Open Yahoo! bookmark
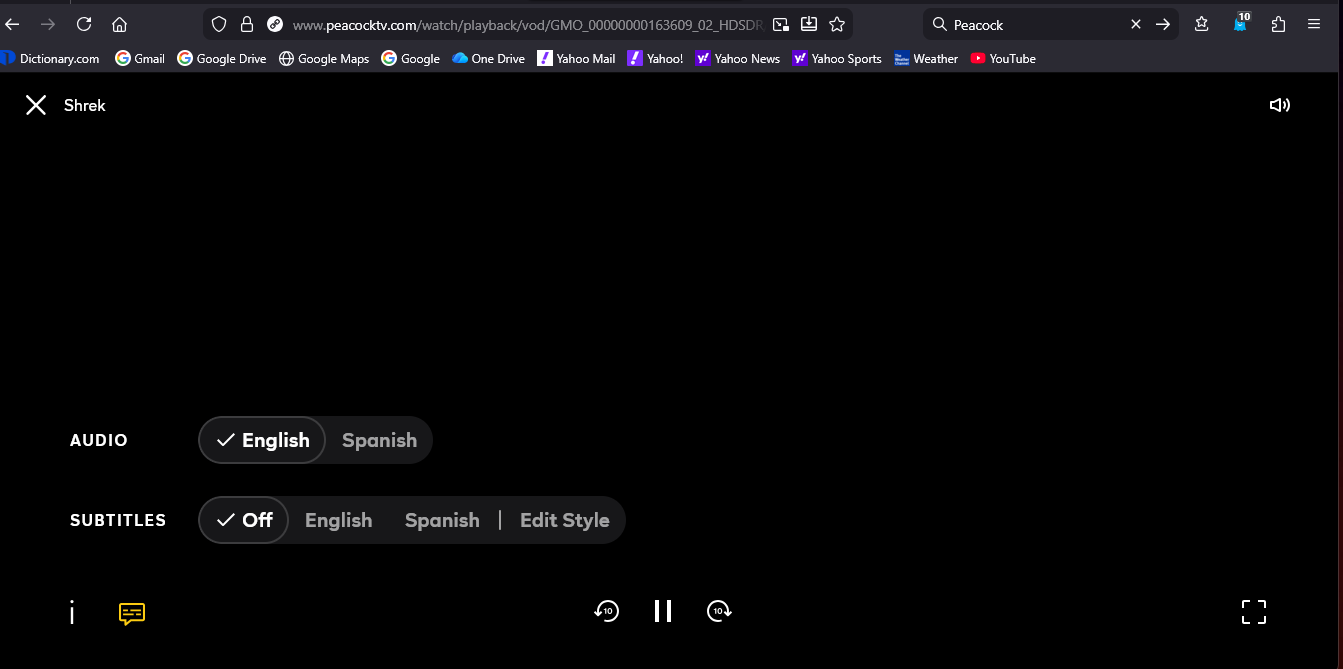The image size is (1343, 669). pos(656,59)
